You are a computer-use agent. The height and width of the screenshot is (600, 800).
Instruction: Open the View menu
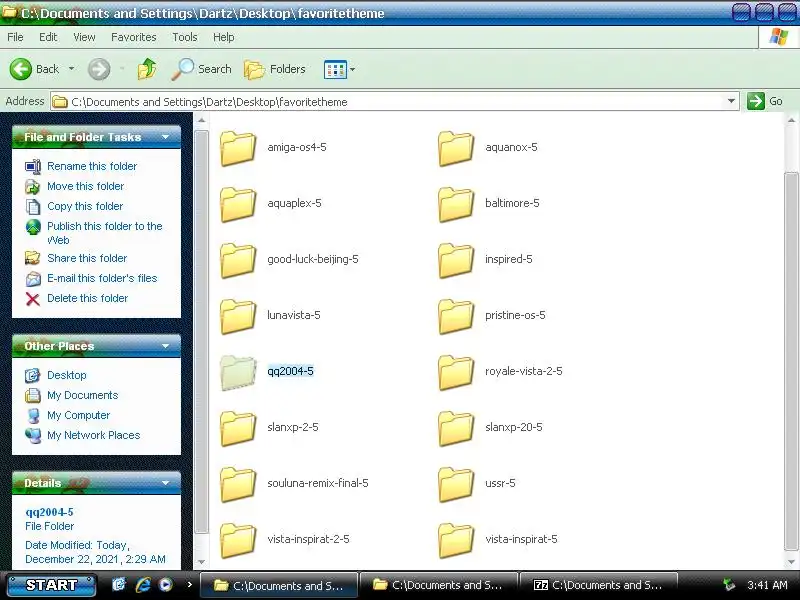click(84, 37)
